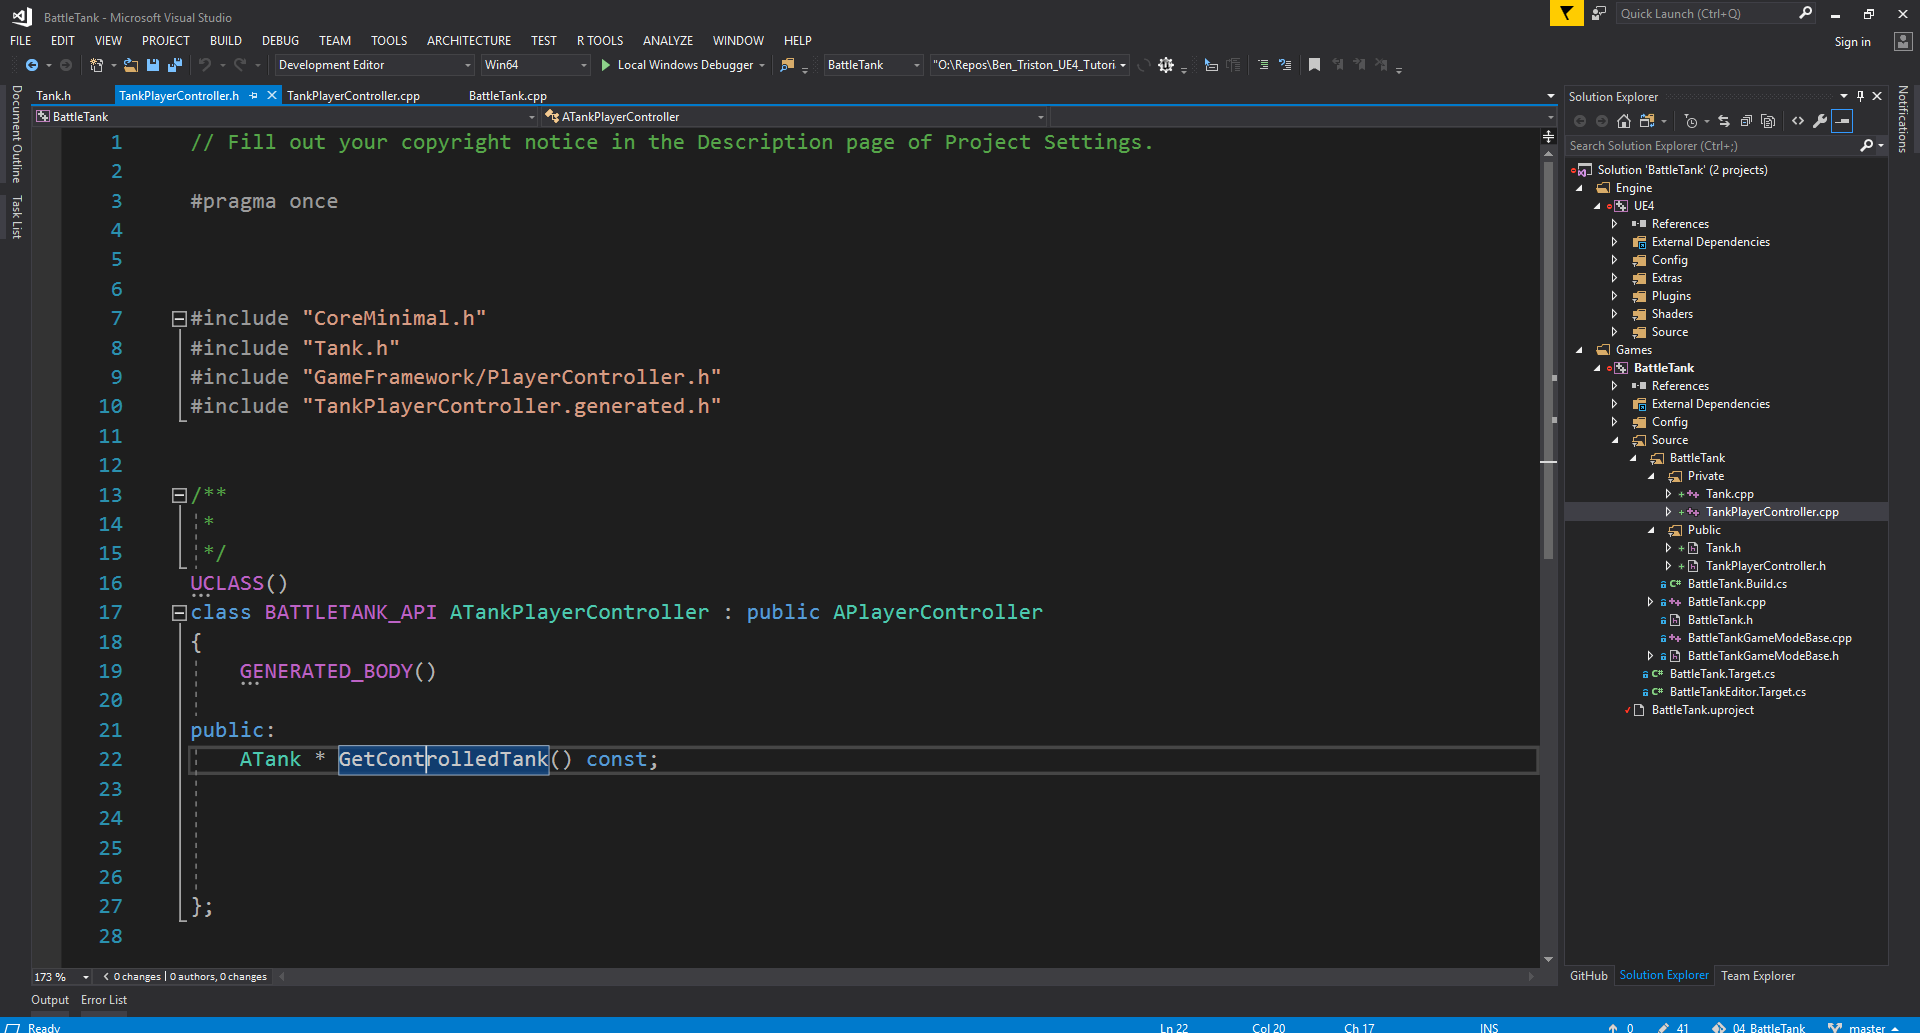
Task: Collapse the Public folder in Solution Explorer
Action: tap(1651, 530)
